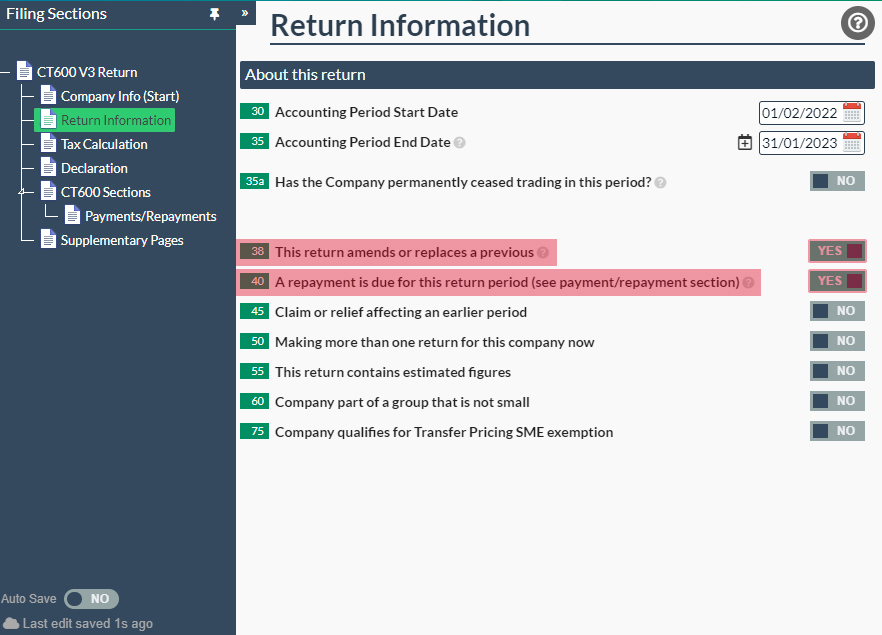Open Supplementary Pages section
882x635 pixels.
click(x=122, y=240)
